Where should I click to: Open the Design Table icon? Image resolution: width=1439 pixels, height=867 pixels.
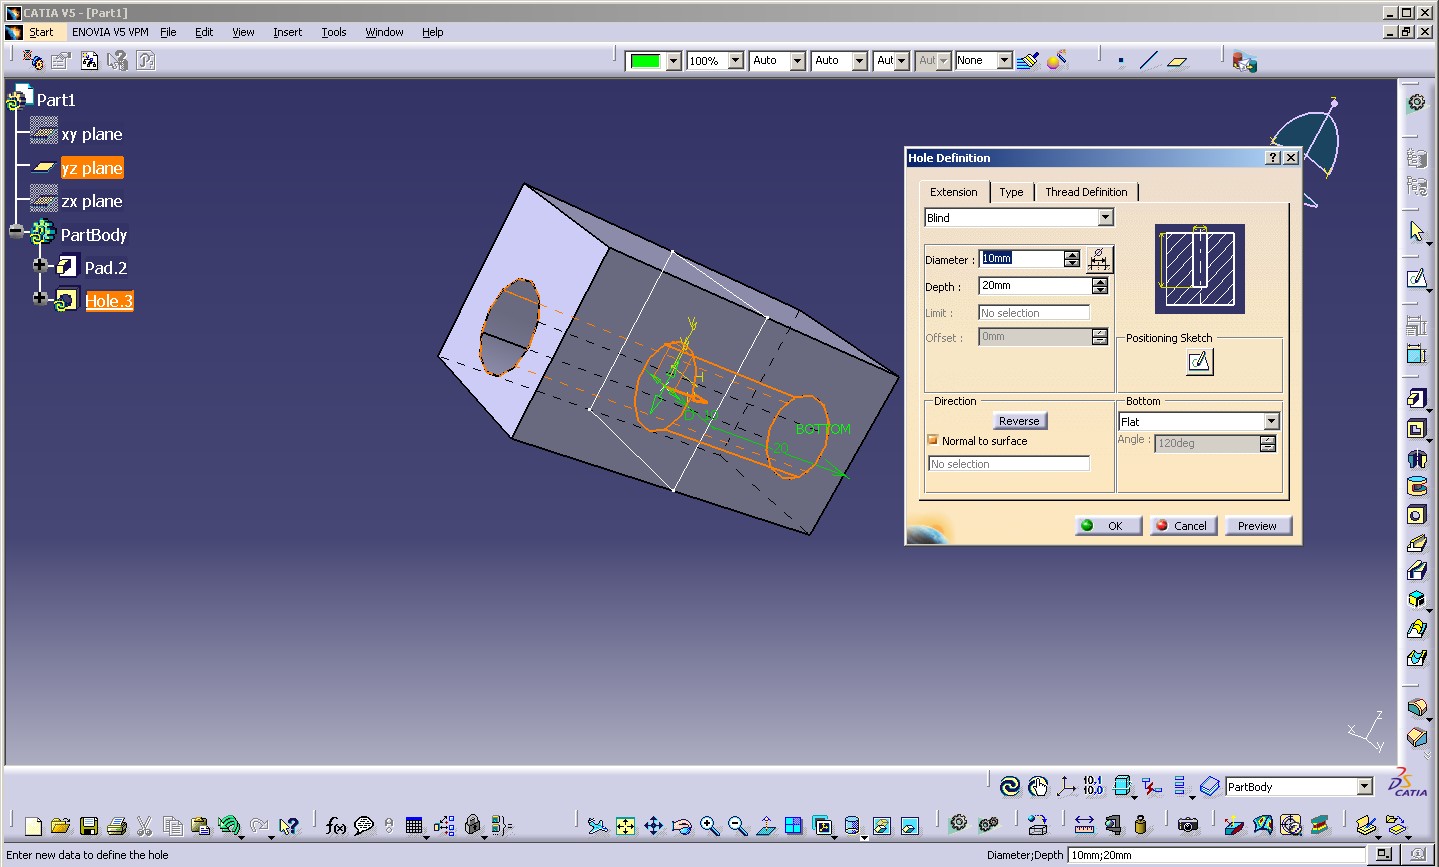(x=415, y=826)
